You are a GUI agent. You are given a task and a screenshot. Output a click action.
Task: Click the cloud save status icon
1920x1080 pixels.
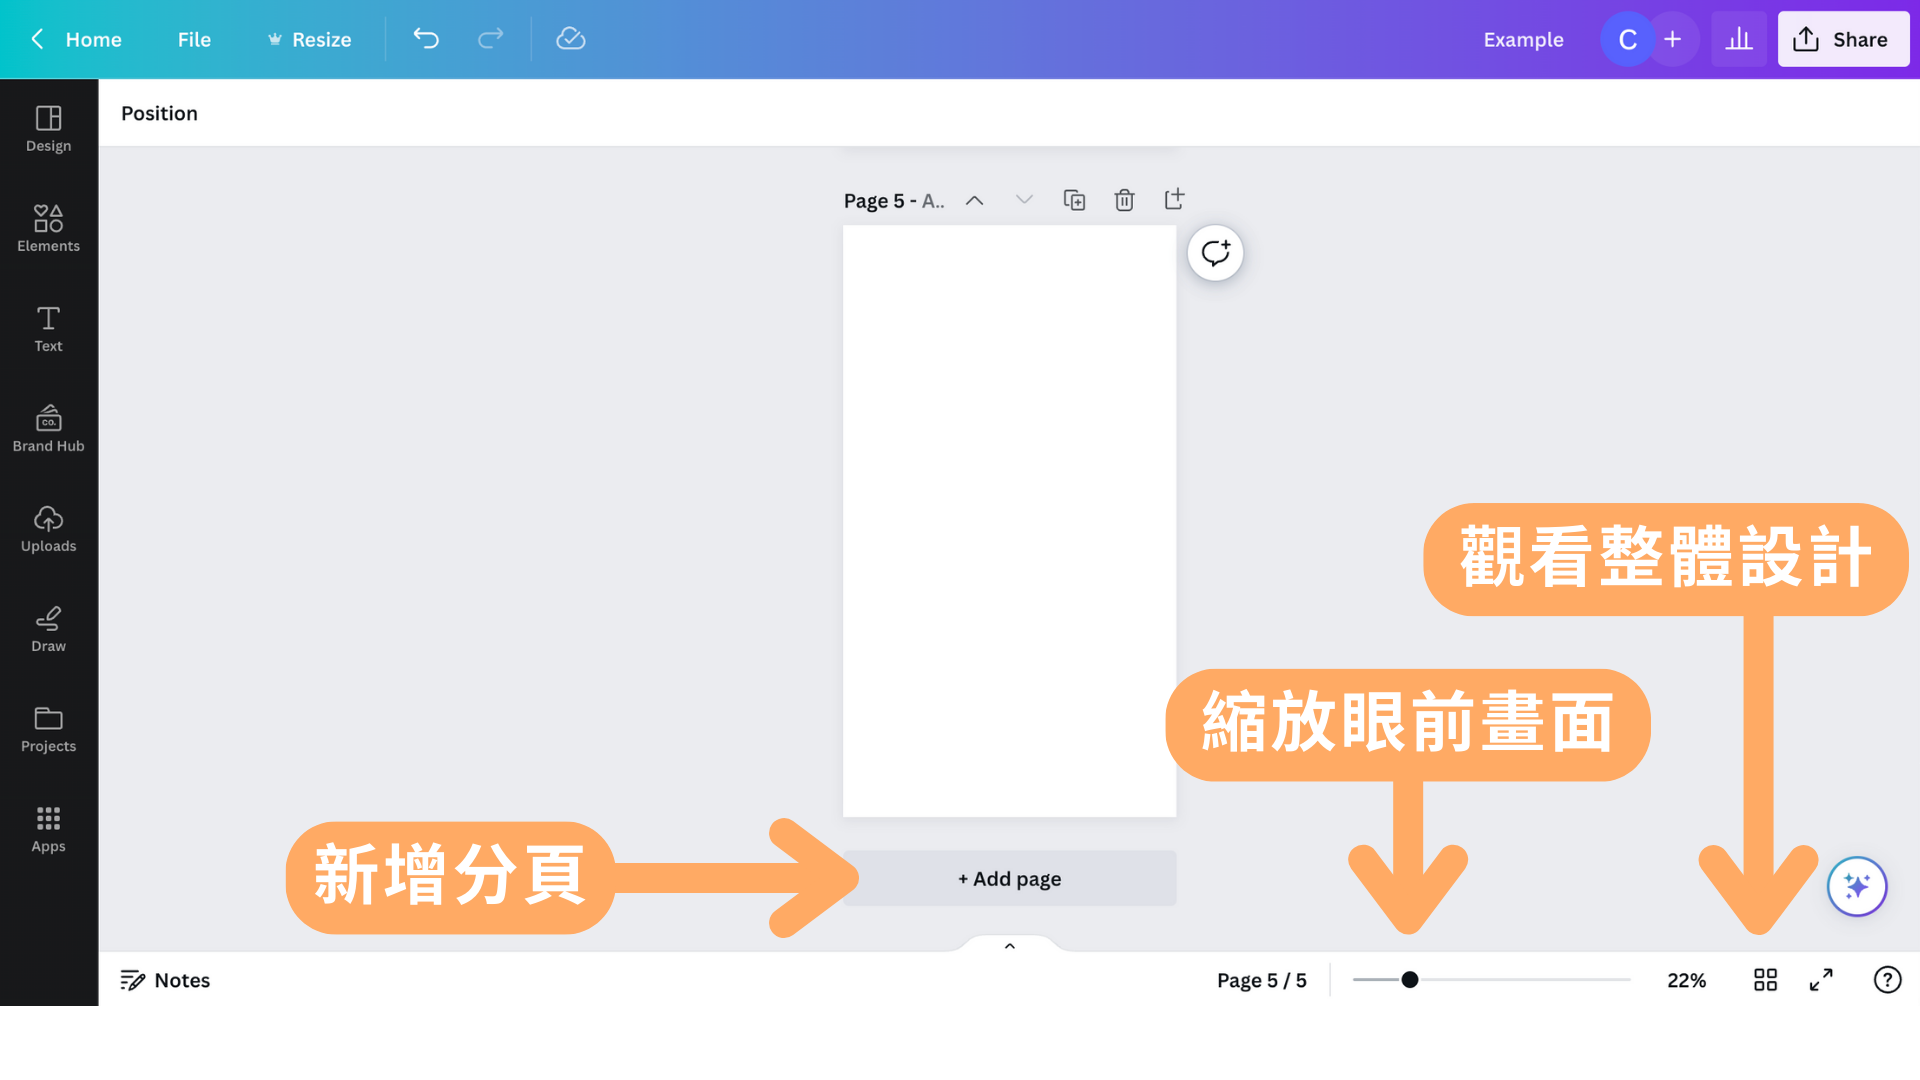(x=570, y=39)
